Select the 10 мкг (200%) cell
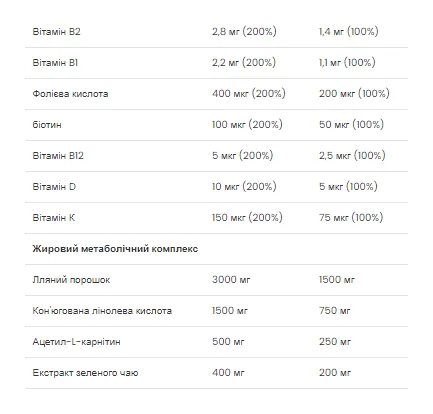Screen dimensions: 433x414 click(x=244, y=187)
